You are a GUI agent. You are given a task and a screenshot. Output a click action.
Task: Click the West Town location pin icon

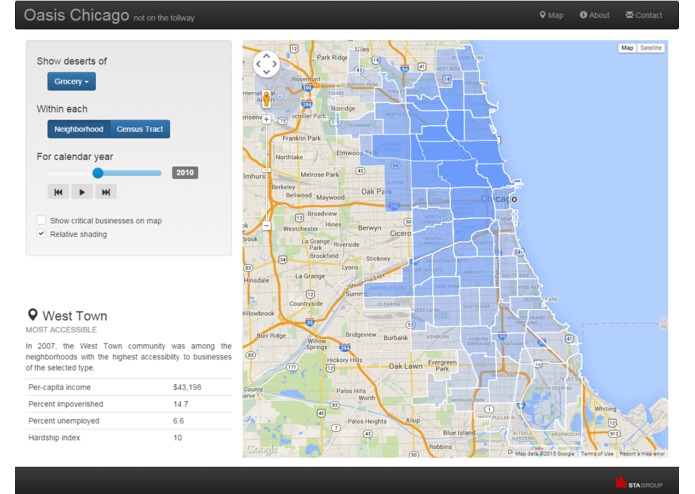[x=32, y=315]
